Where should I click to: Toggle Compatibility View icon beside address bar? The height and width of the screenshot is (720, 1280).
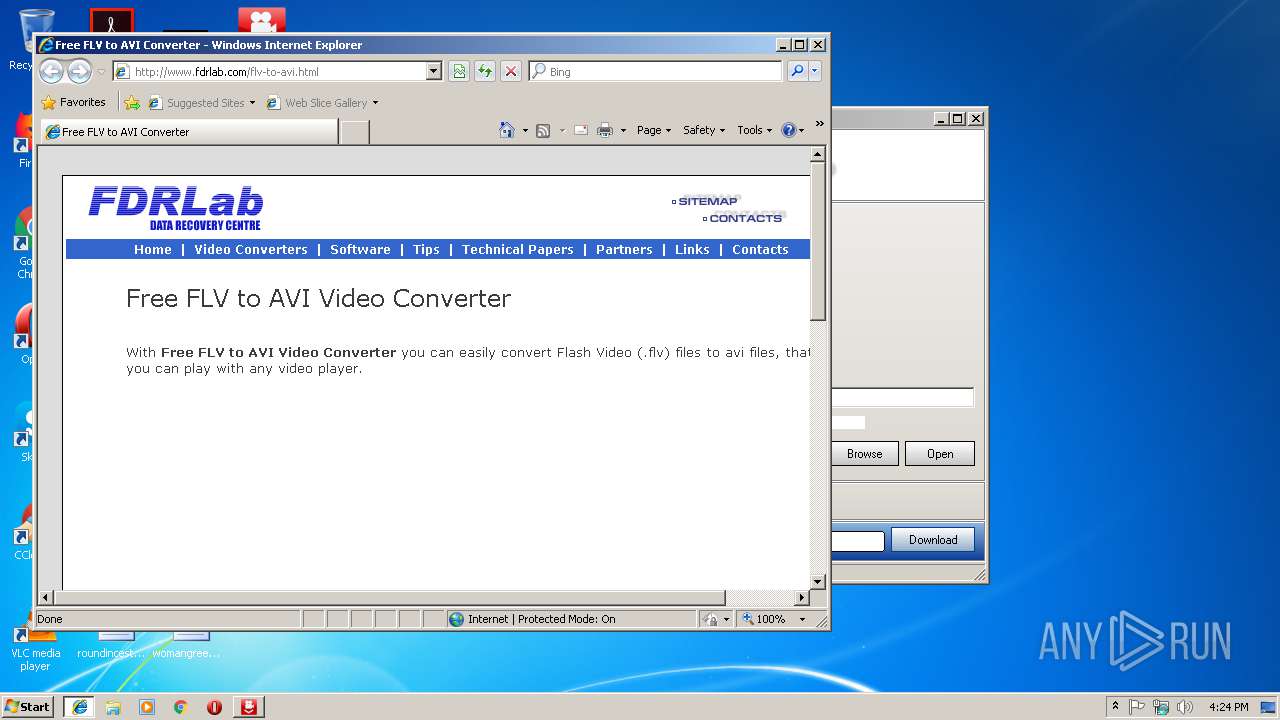coord(459,71)
